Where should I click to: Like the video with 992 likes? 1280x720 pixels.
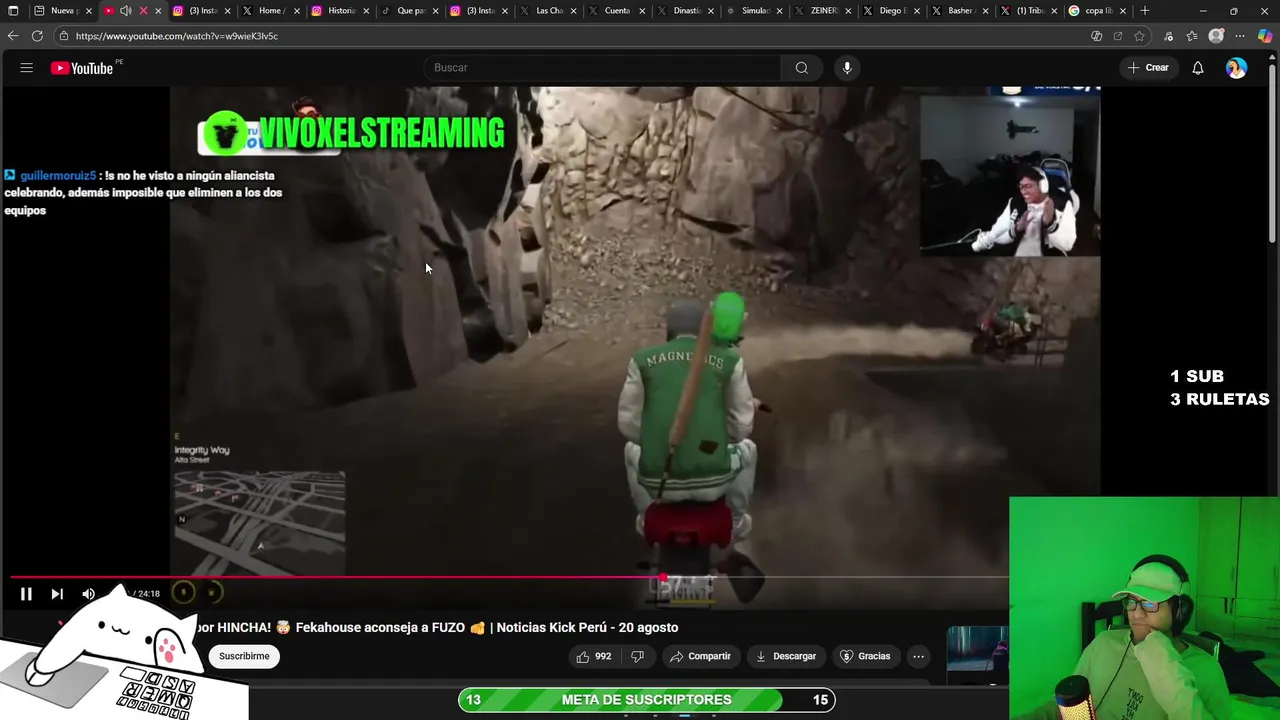tap(592, 656)
